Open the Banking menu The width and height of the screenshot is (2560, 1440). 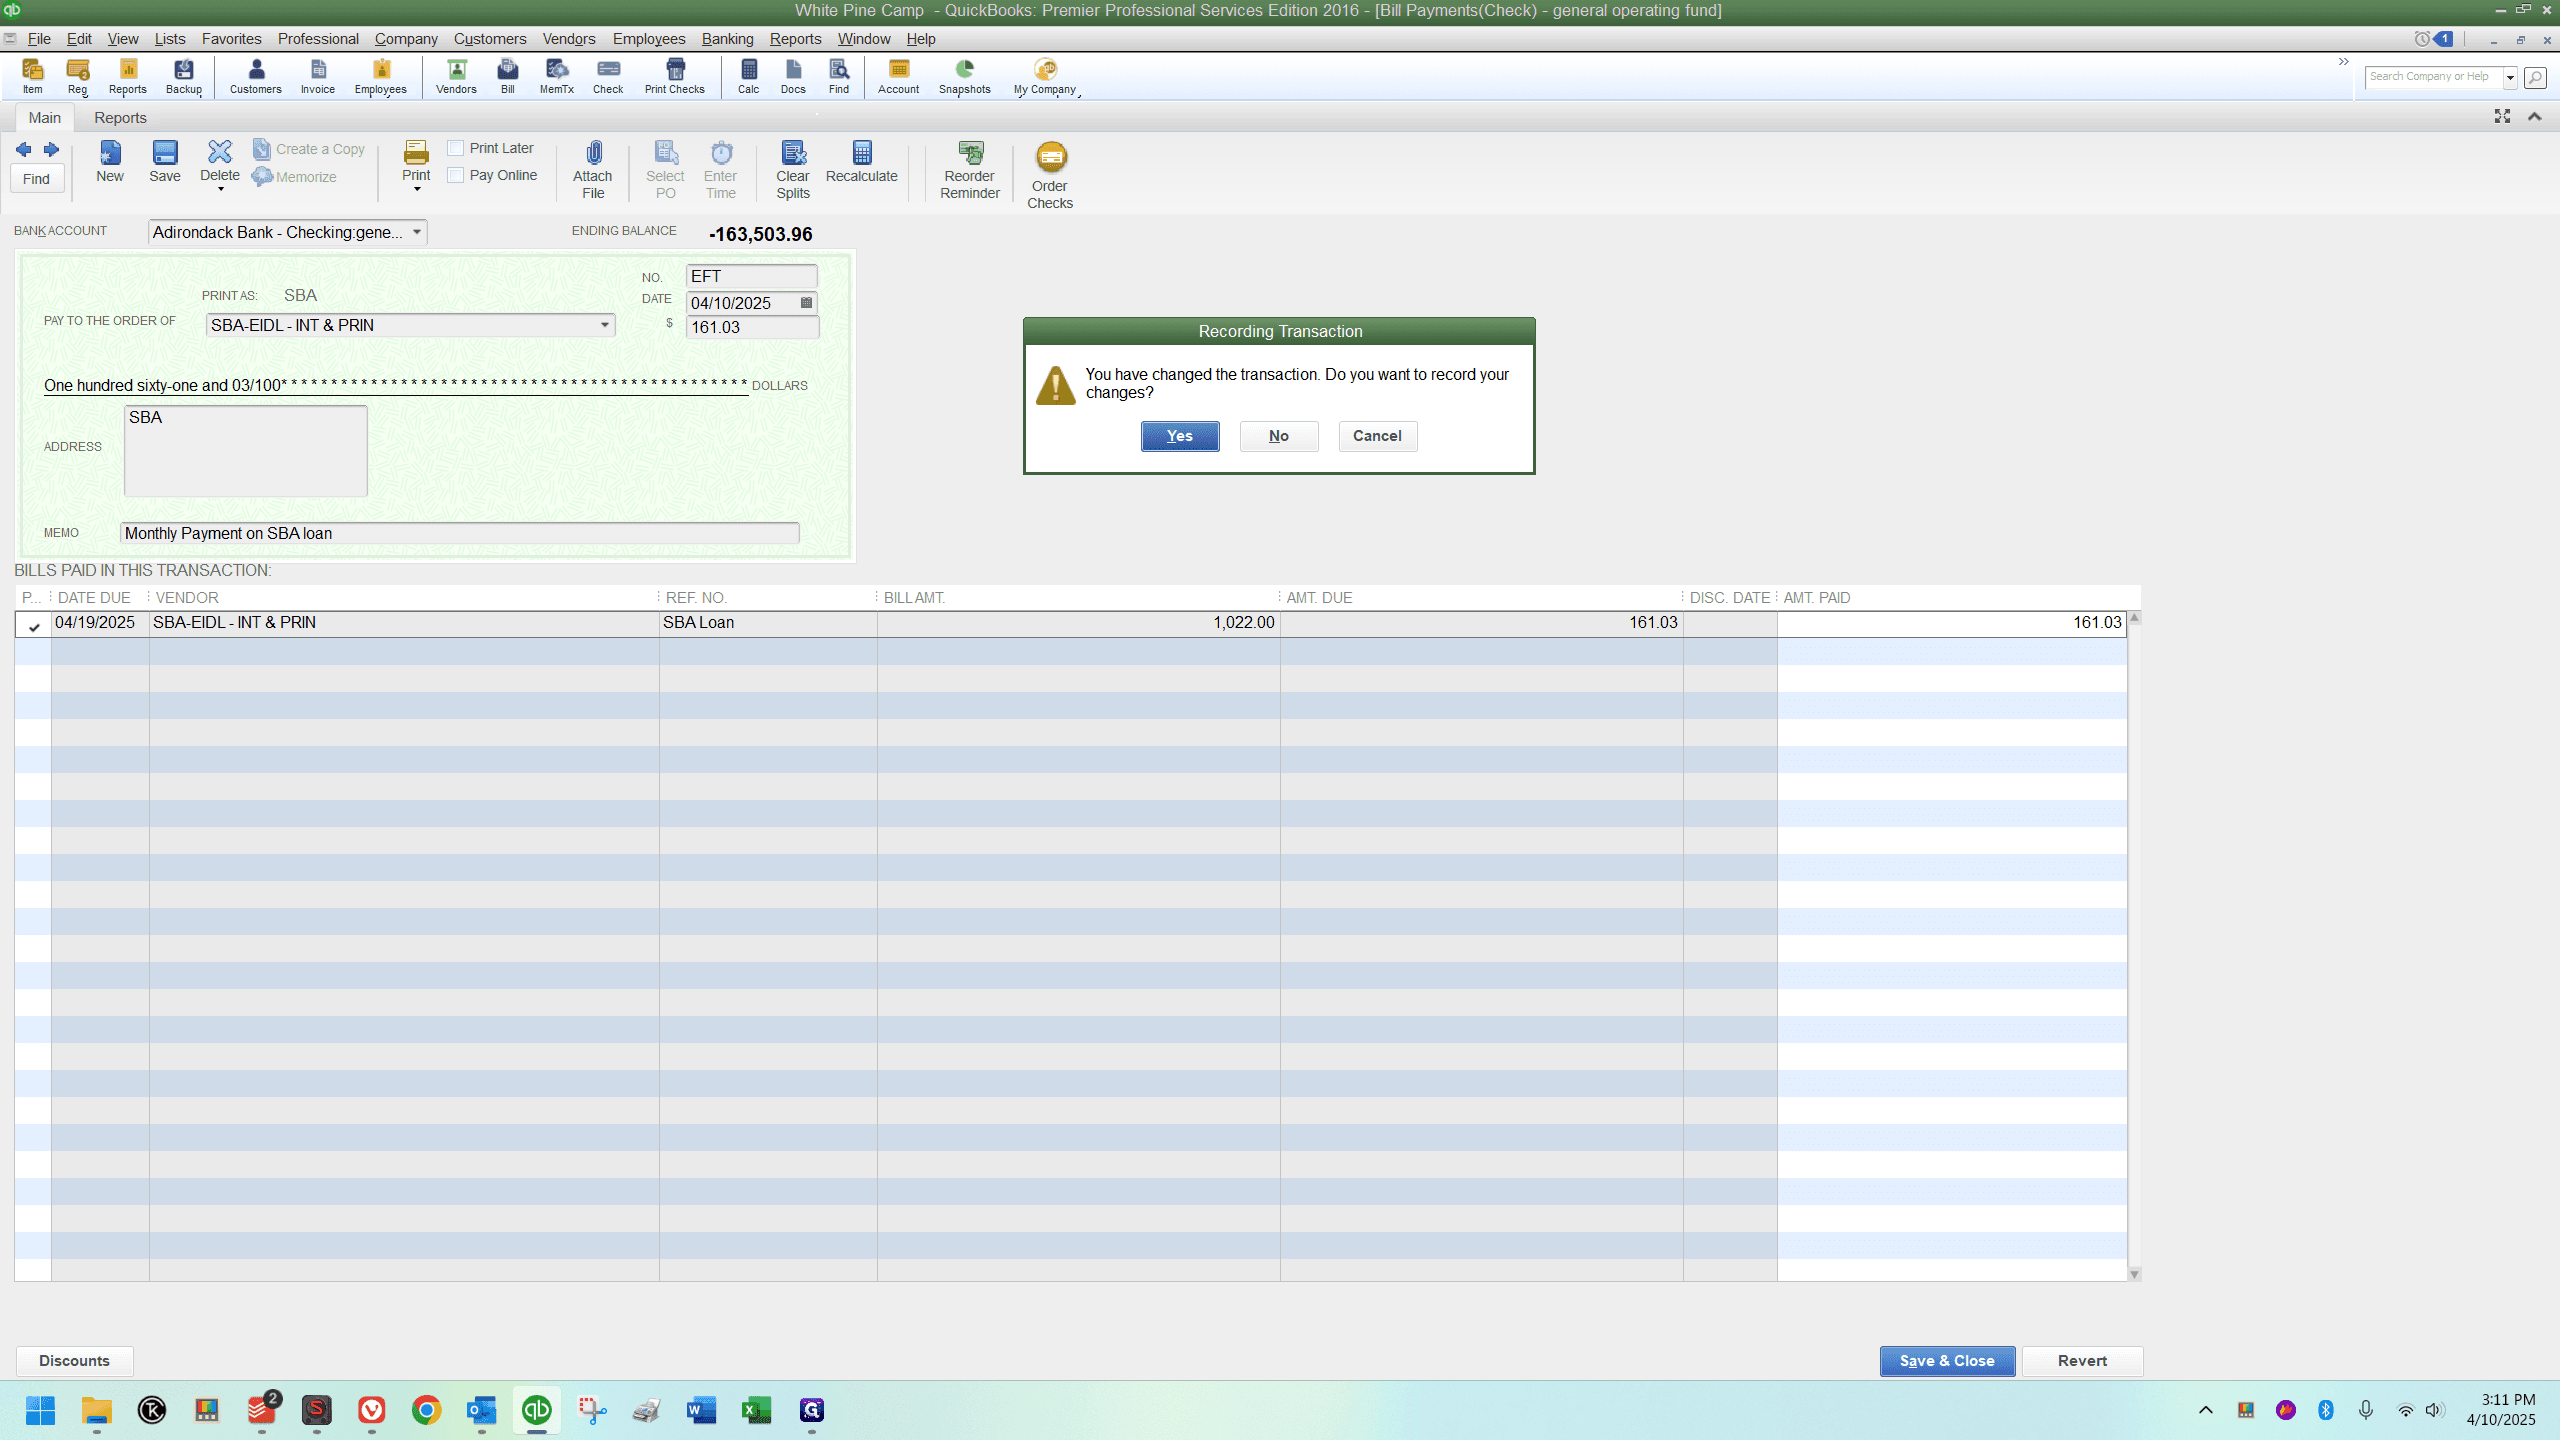727,39
